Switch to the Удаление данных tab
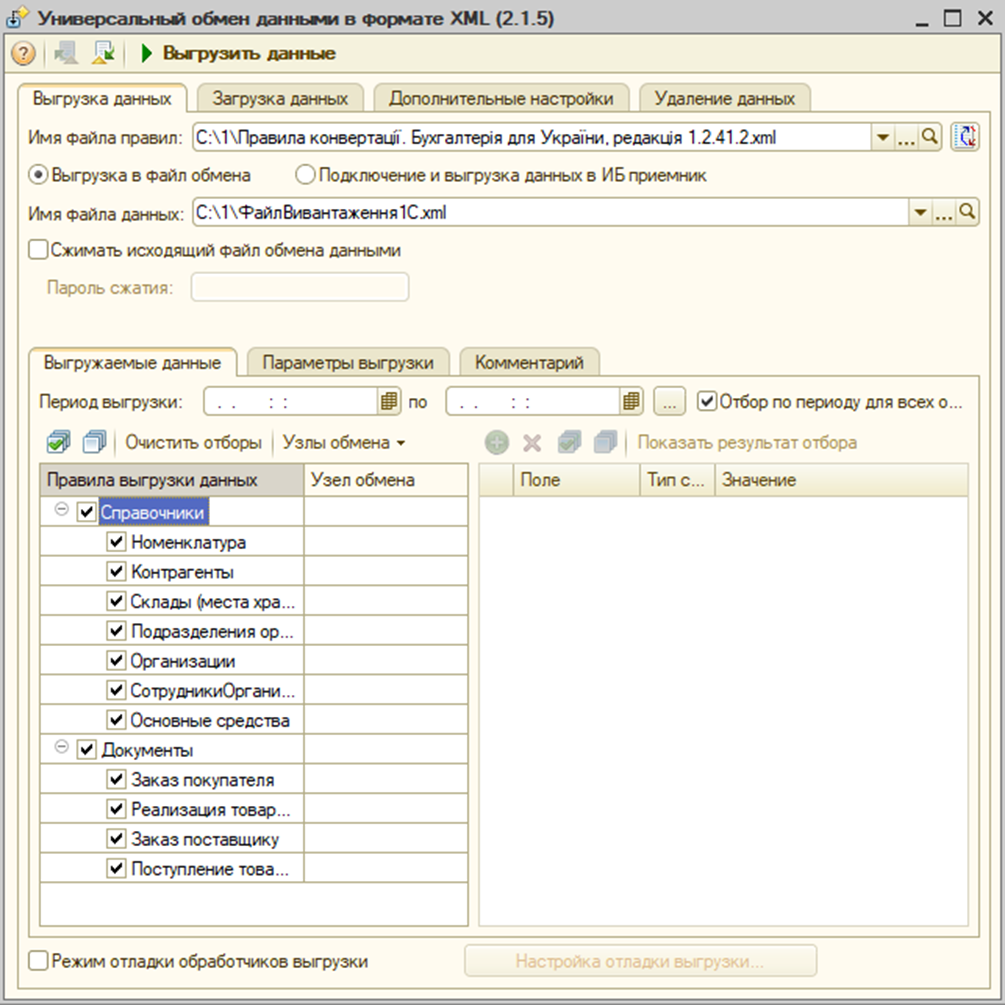The image size is (1005, 1005). tap(726, 98)
